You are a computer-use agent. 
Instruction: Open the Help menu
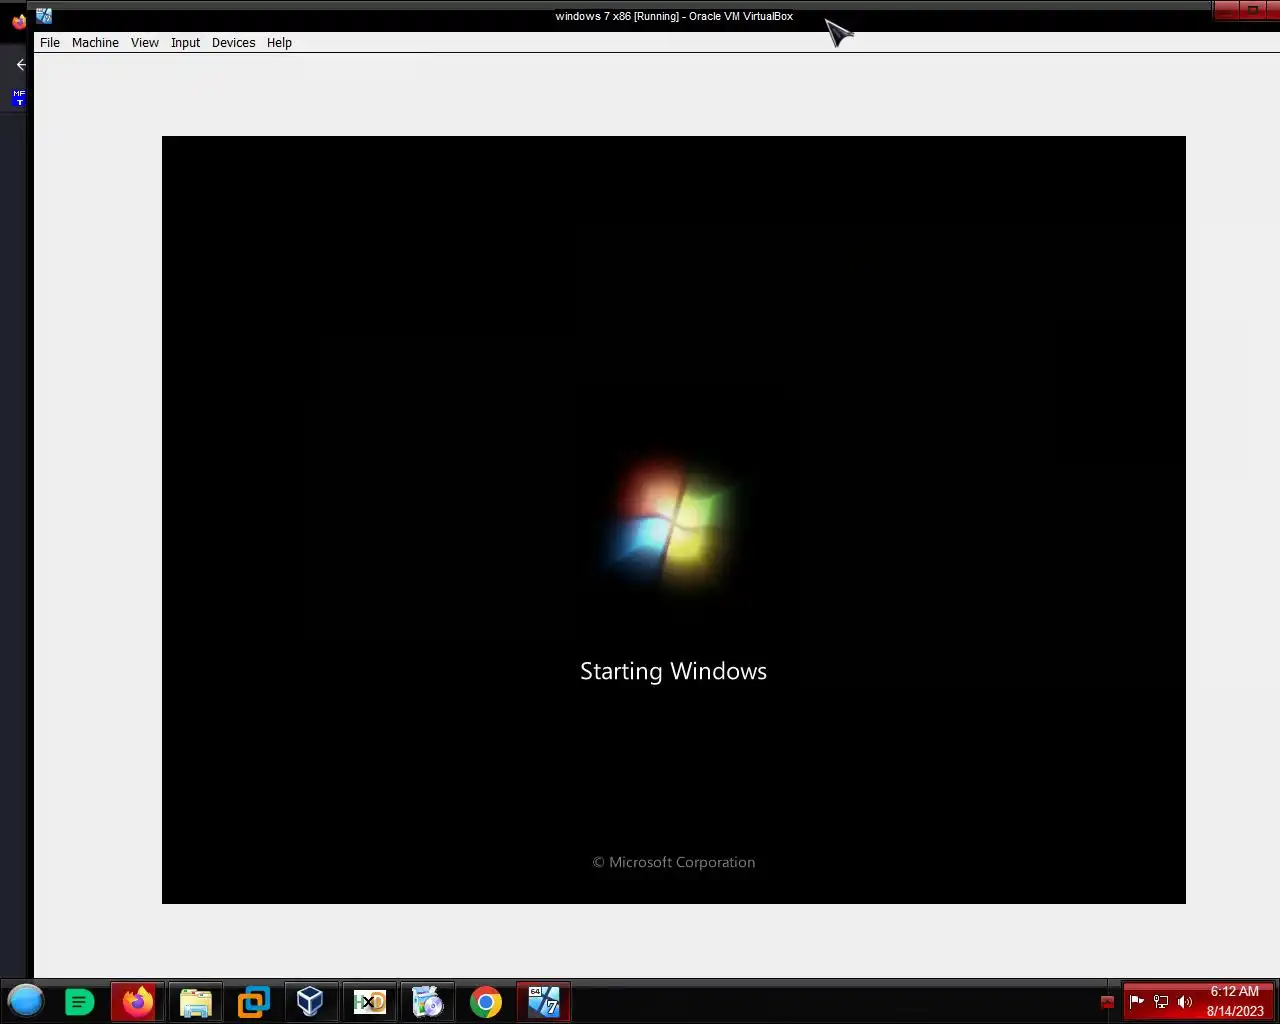click(279, 43)
